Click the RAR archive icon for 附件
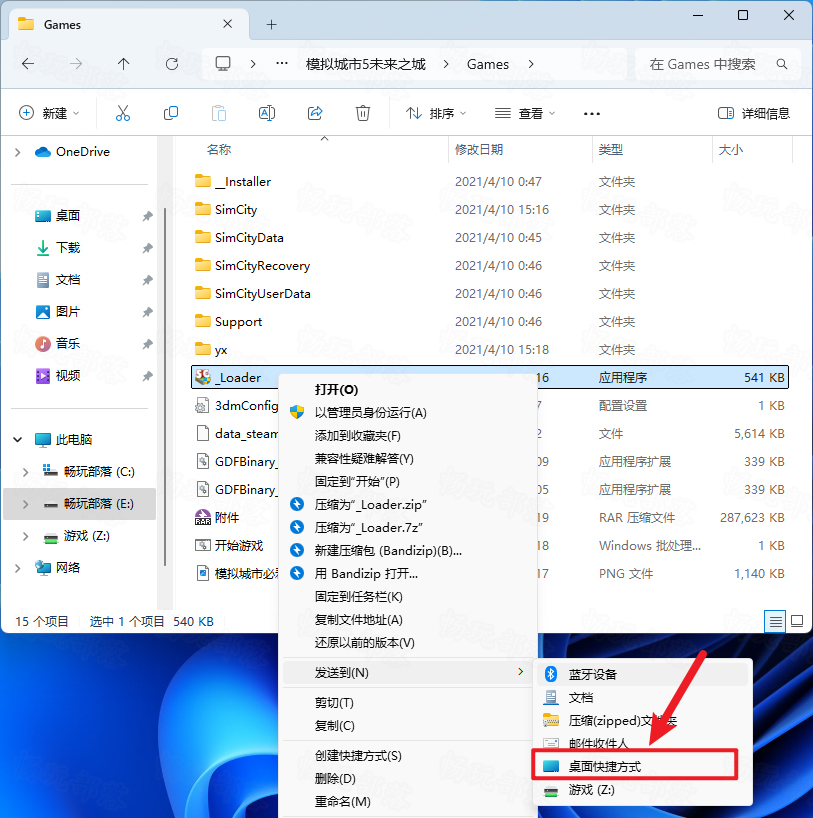This screenshot has width=813, height=818. (202, 517)
